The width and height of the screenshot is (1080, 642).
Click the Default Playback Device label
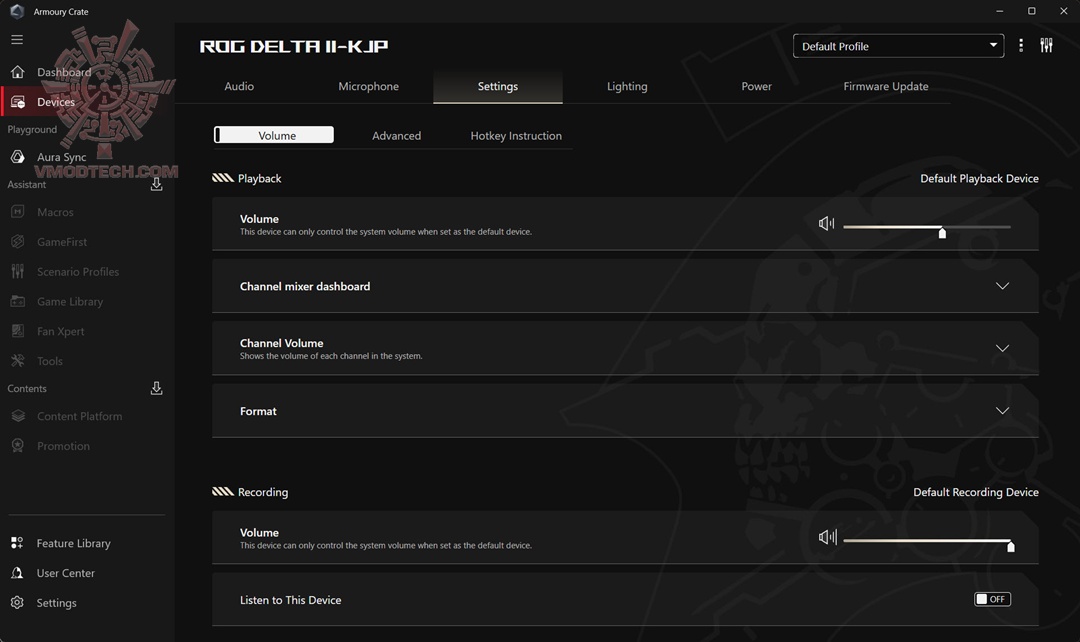pyautogui.click(x=979, y=178)
